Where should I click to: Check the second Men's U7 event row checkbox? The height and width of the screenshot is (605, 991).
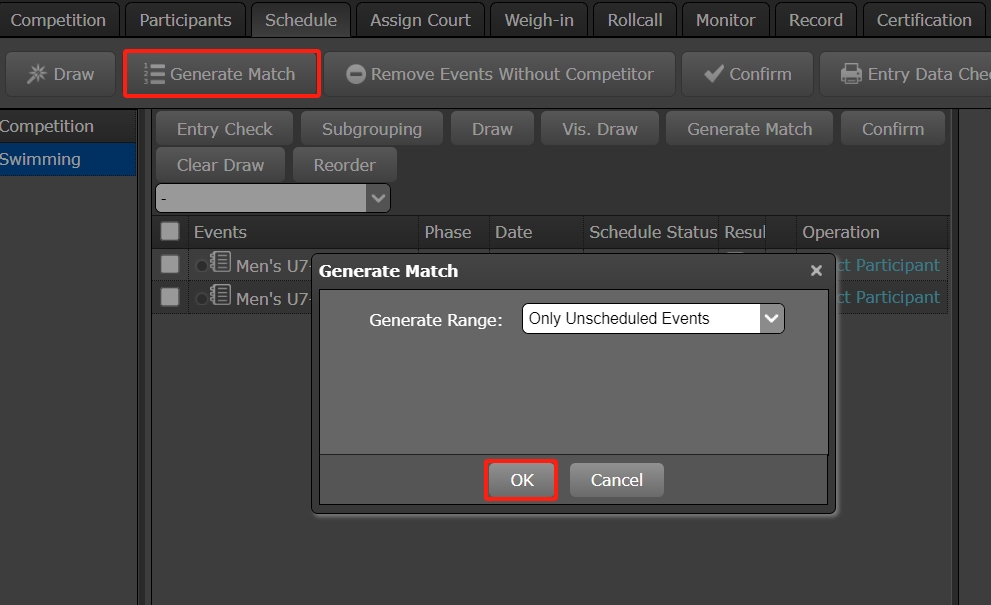170,297
